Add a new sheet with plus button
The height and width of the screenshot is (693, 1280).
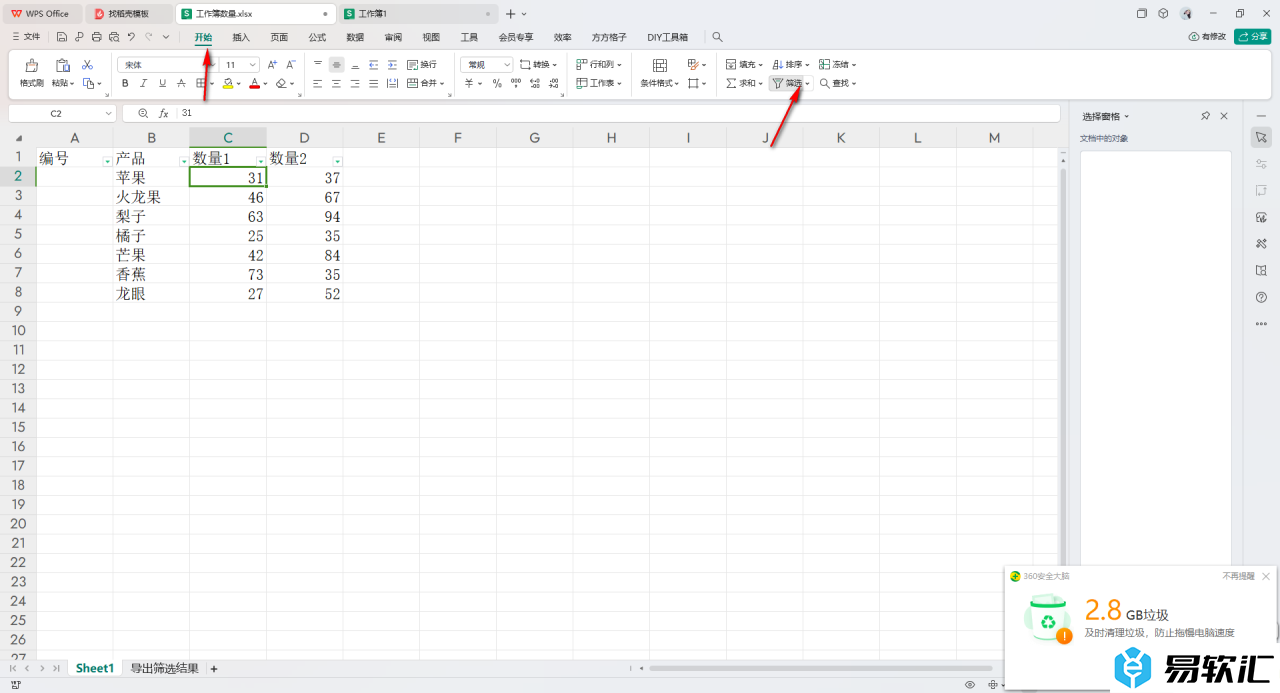(x=213, y=668)
